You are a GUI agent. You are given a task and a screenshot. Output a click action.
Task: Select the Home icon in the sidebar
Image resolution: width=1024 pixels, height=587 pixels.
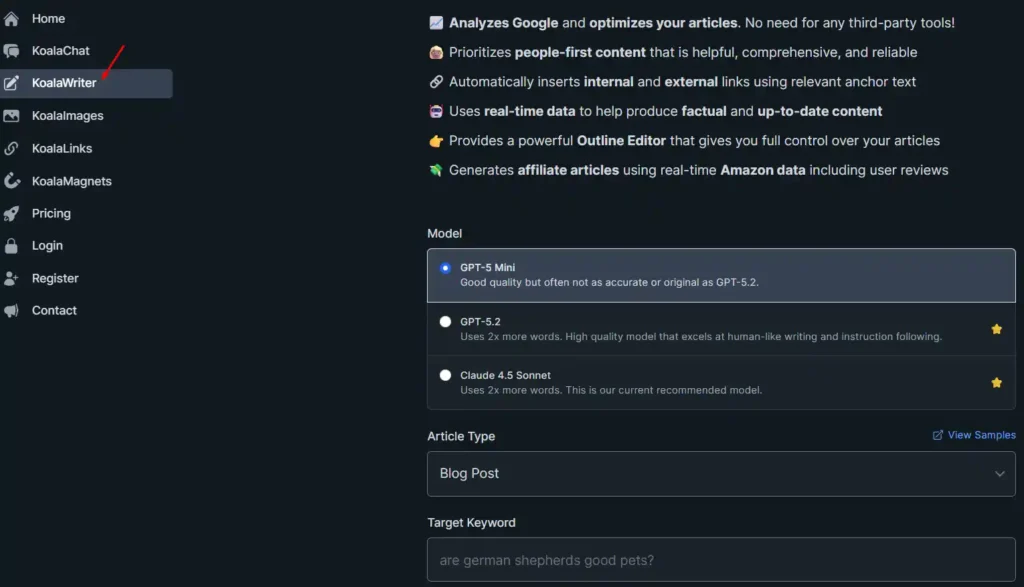tap(14, 18)
